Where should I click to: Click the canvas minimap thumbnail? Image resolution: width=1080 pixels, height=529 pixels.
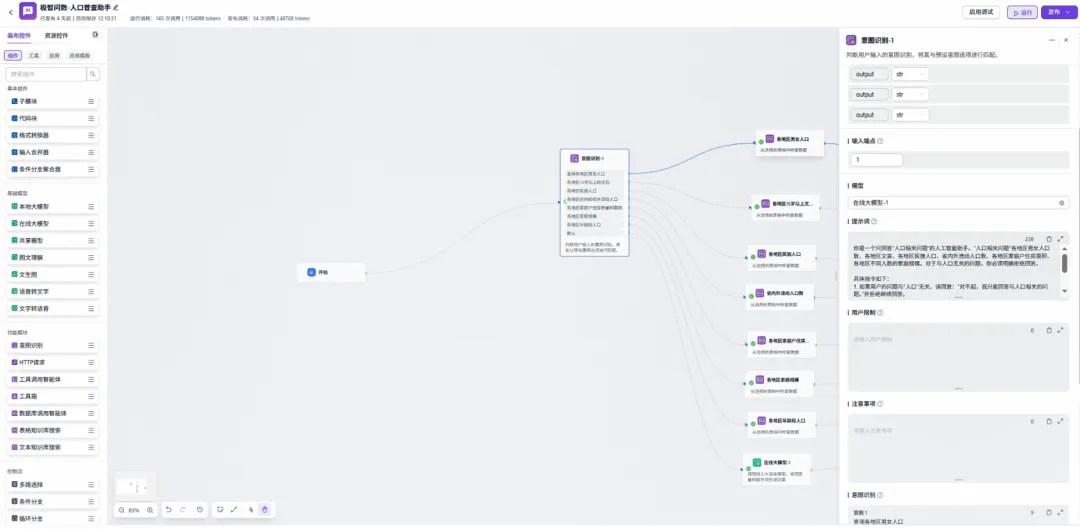[136, 486]
